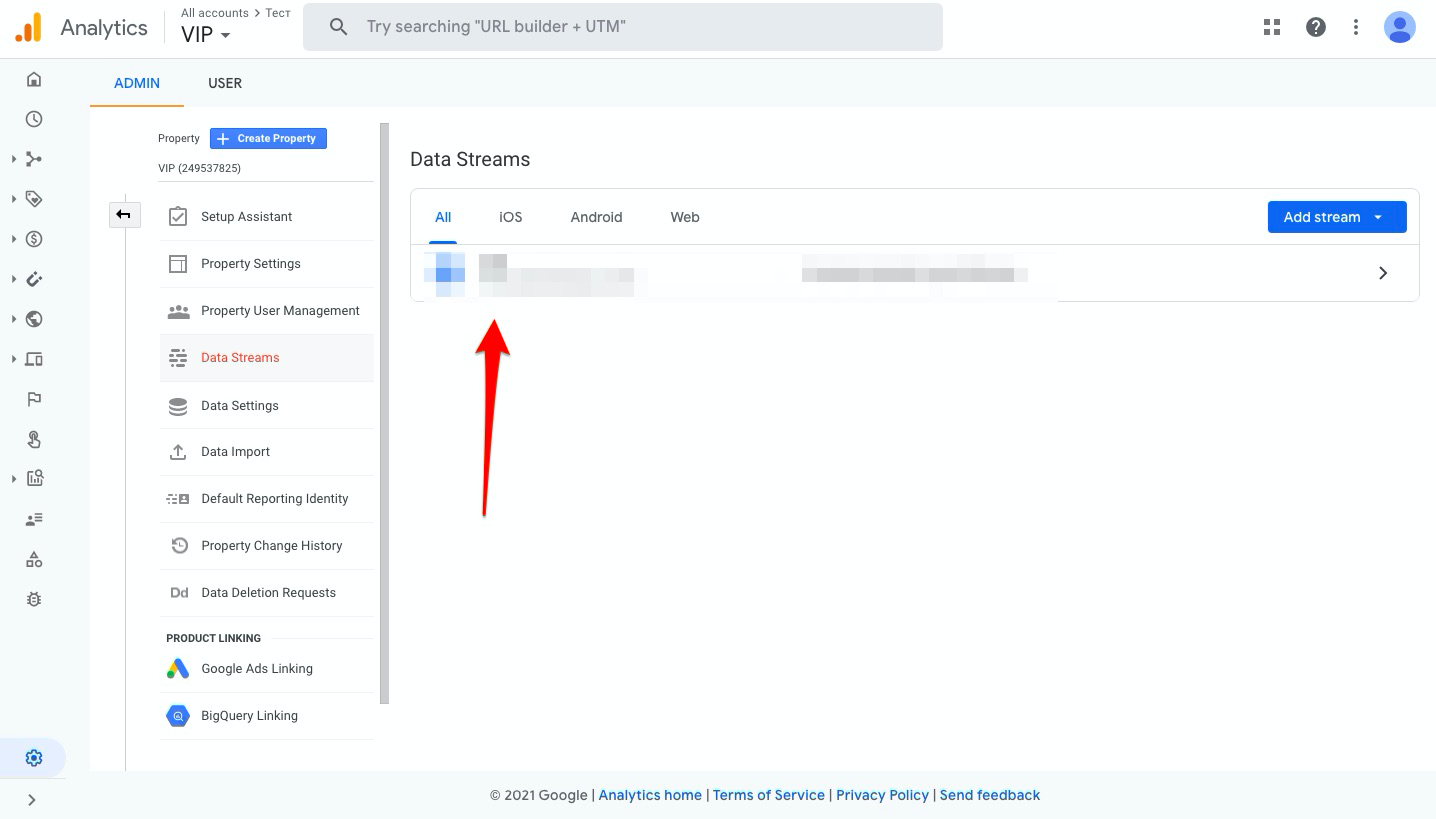Screen dimensions: 1436x819
Task: Select the Android streams tab
Action: 597,217
